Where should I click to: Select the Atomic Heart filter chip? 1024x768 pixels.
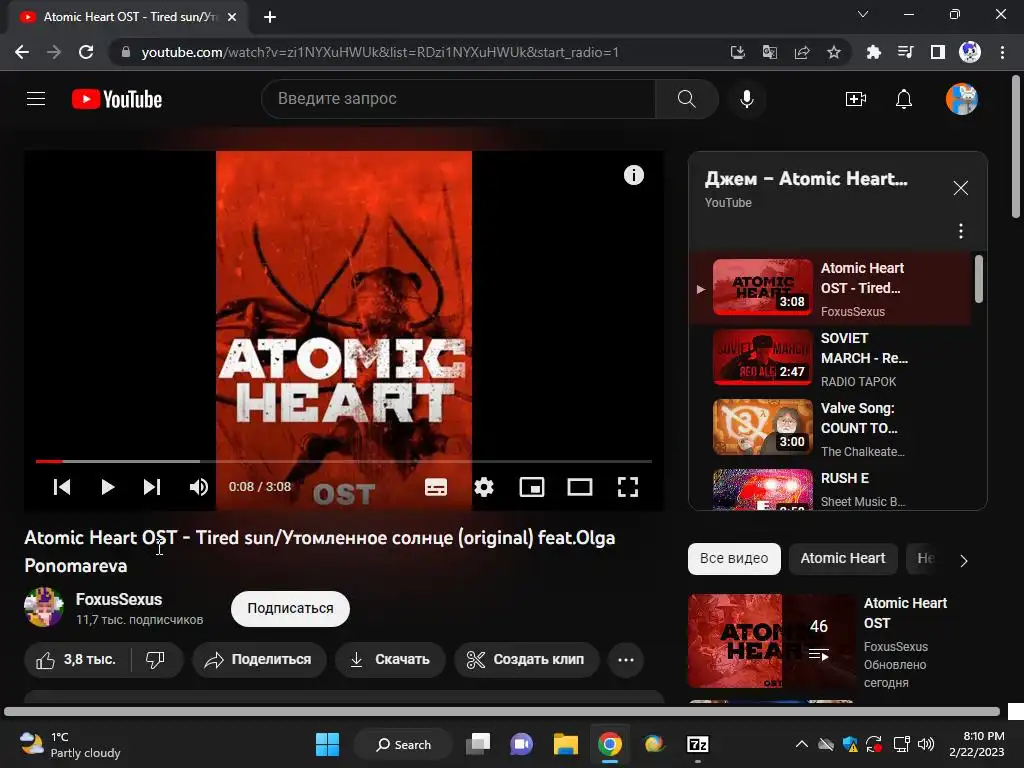pos(842,558)
